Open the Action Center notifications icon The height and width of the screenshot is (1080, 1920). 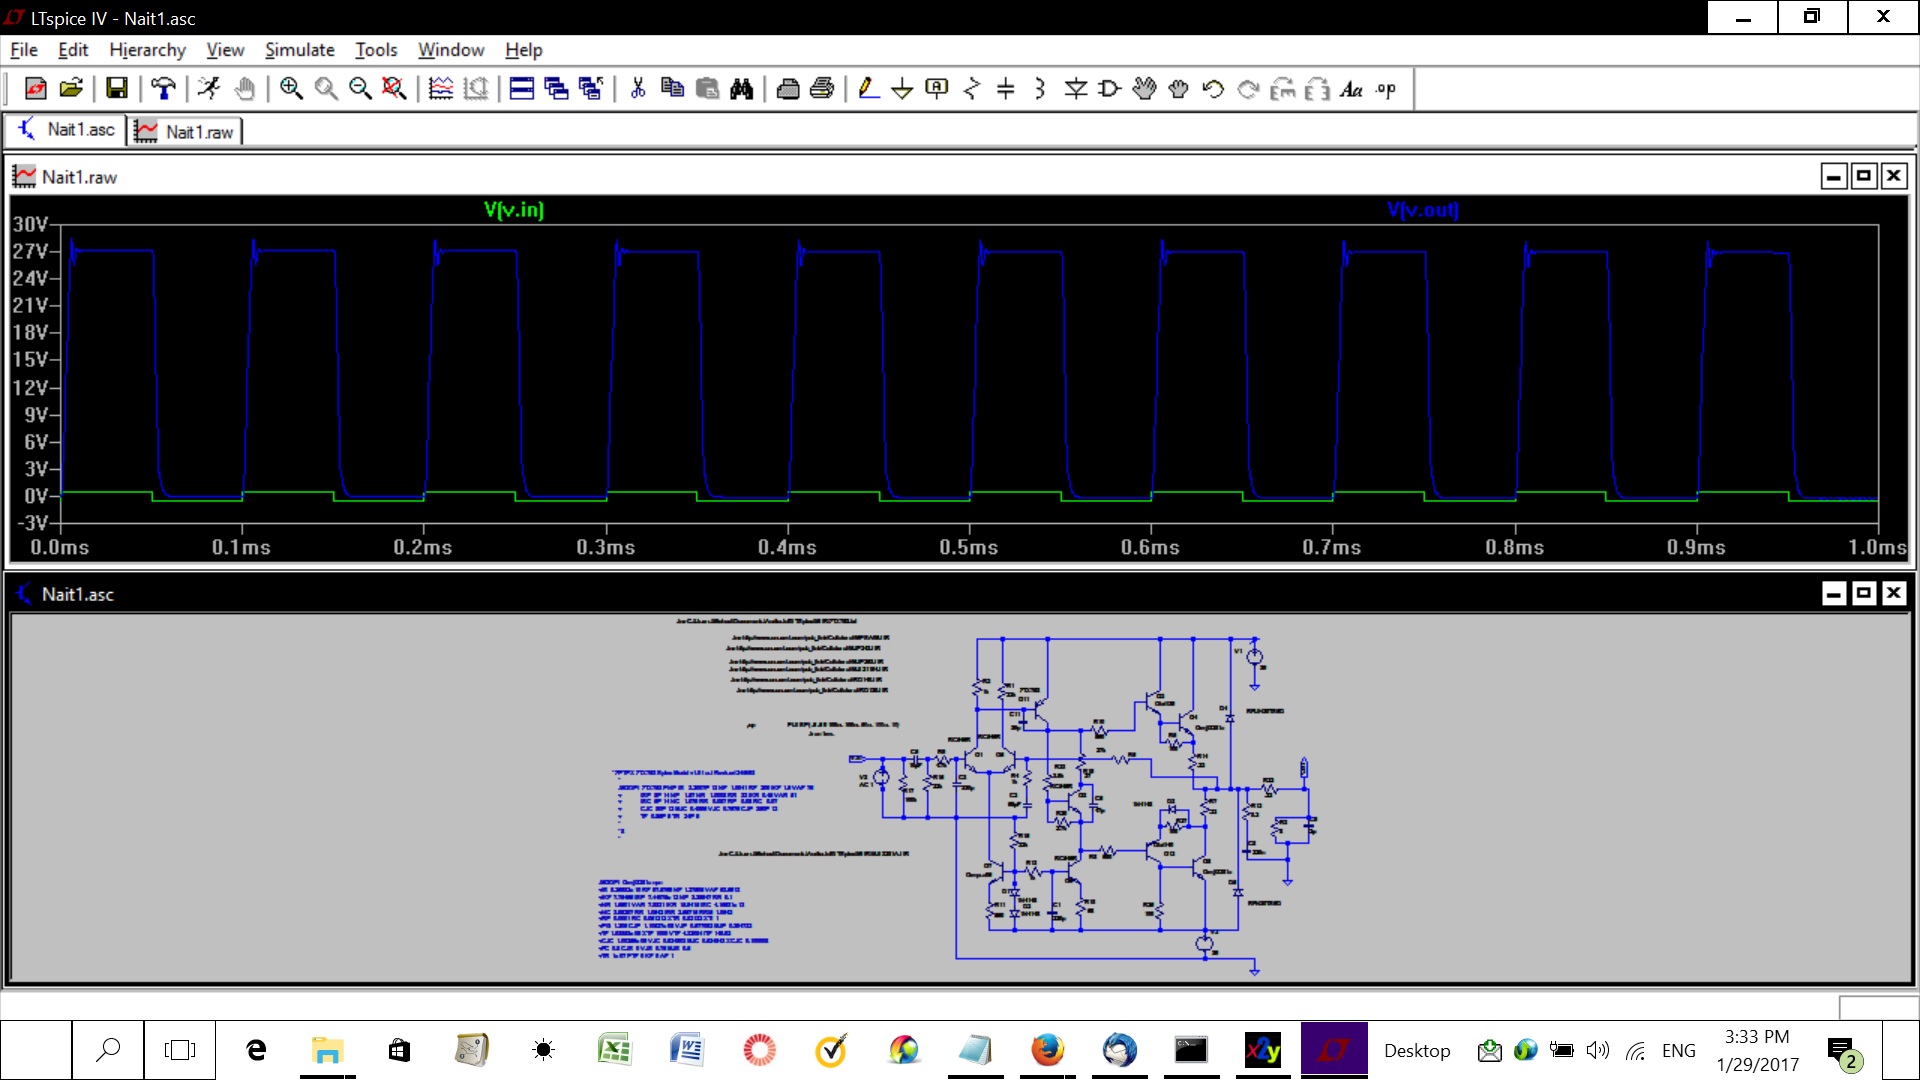click(x=1843, y=1051)
